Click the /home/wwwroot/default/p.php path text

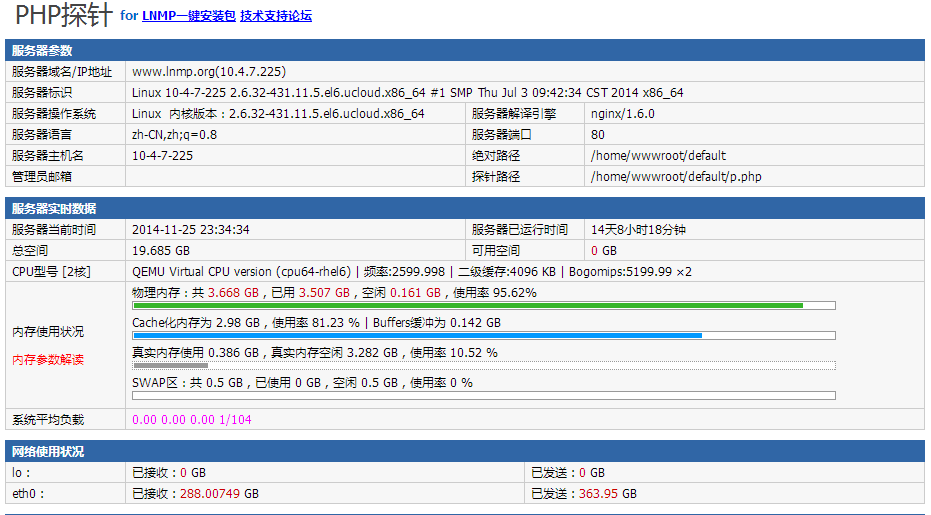[x=676, y=176]
